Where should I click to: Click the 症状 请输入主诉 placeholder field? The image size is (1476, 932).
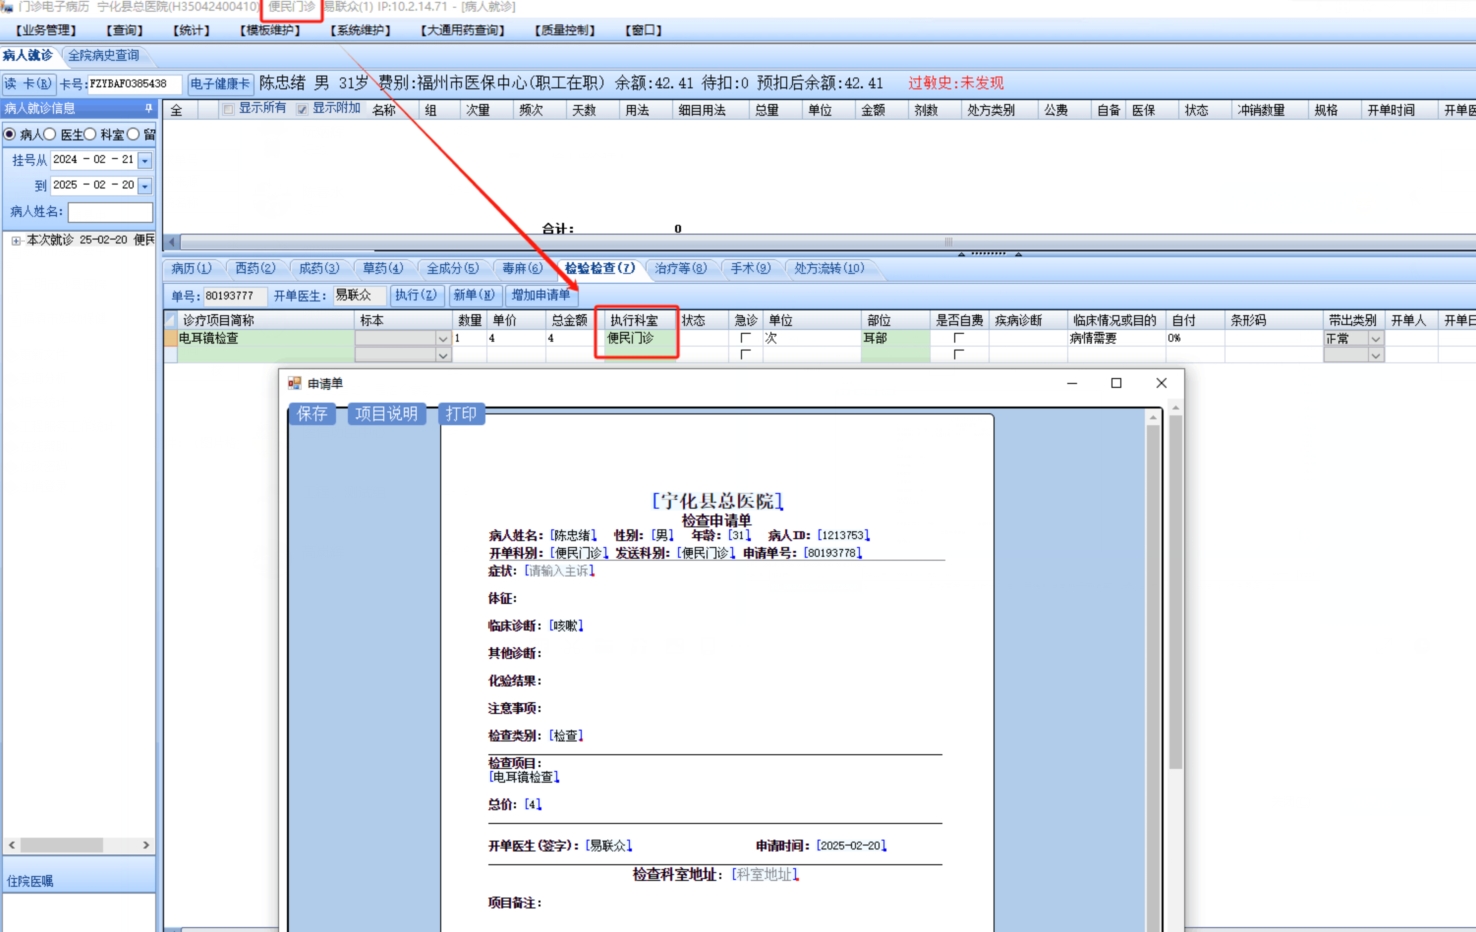(559, 571)
